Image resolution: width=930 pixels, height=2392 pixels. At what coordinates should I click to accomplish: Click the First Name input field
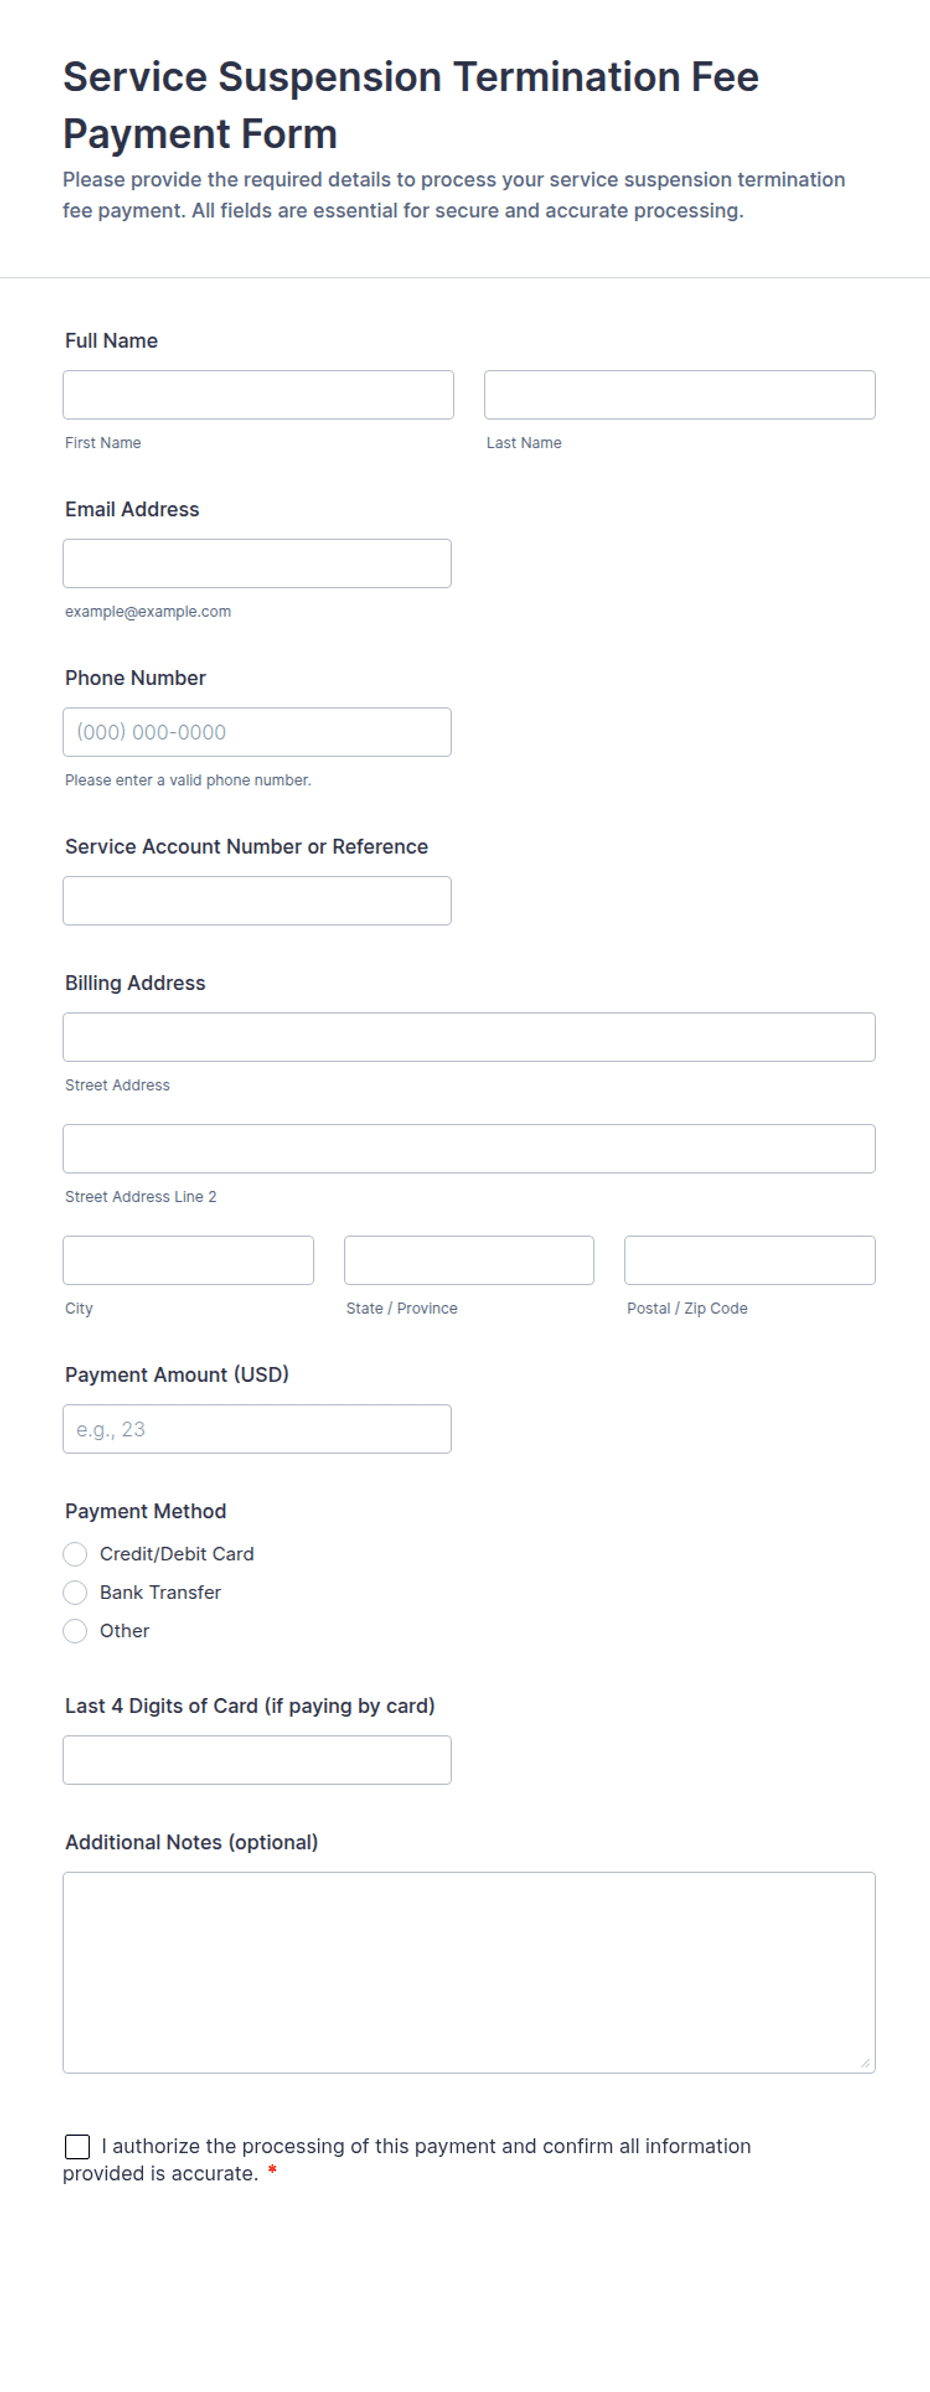[258, 395]
